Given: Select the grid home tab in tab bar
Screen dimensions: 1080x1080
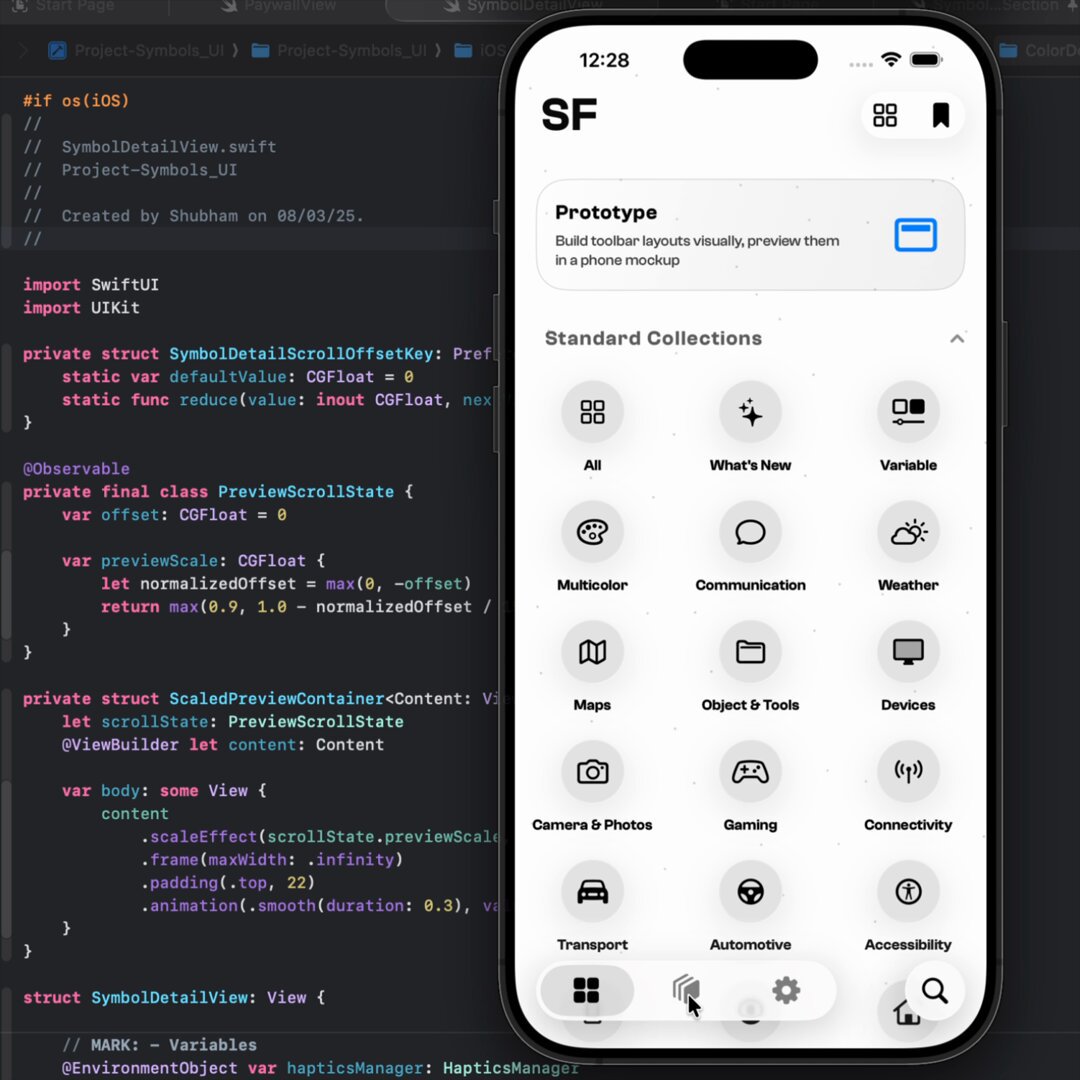Looking at the screenshot, I should 586,990.
